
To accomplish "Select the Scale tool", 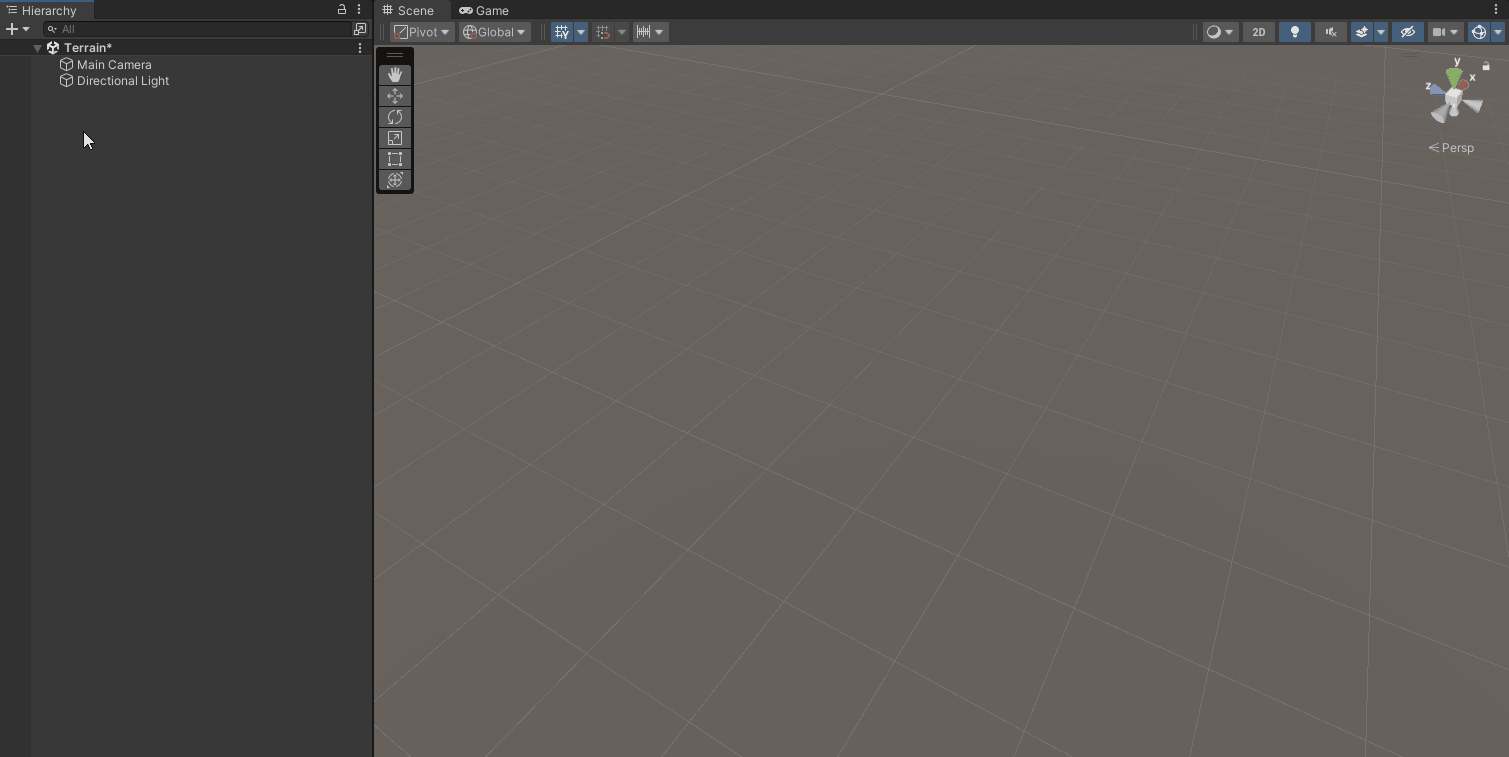I will point(395,138).
